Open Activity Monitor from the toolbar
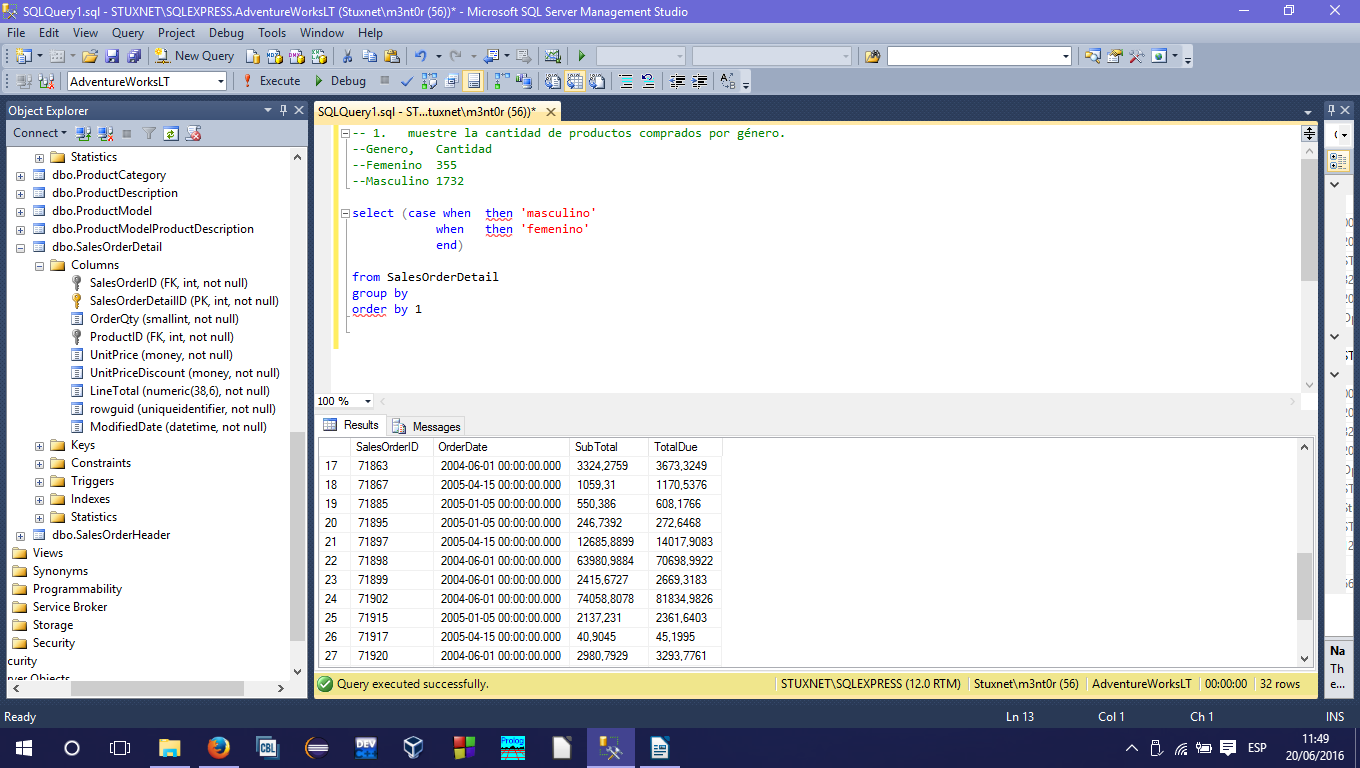This screenshot has width=1360, height=768. (552, 56)
